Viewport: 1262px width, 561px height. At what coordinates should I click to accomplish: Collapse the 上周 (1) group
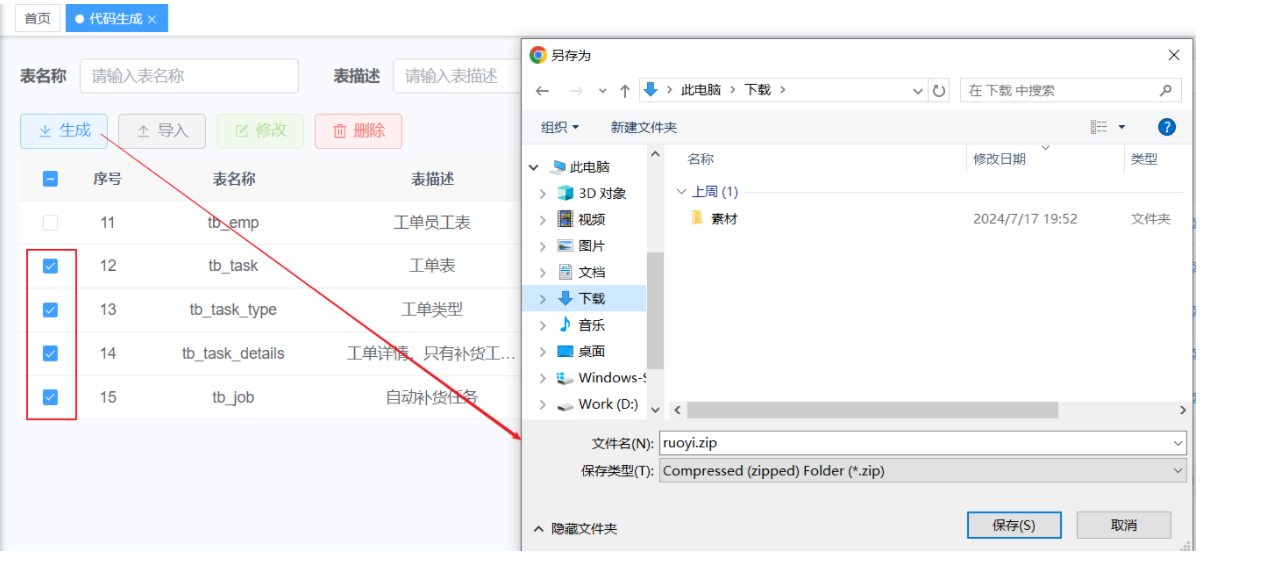tap(681, 192)
